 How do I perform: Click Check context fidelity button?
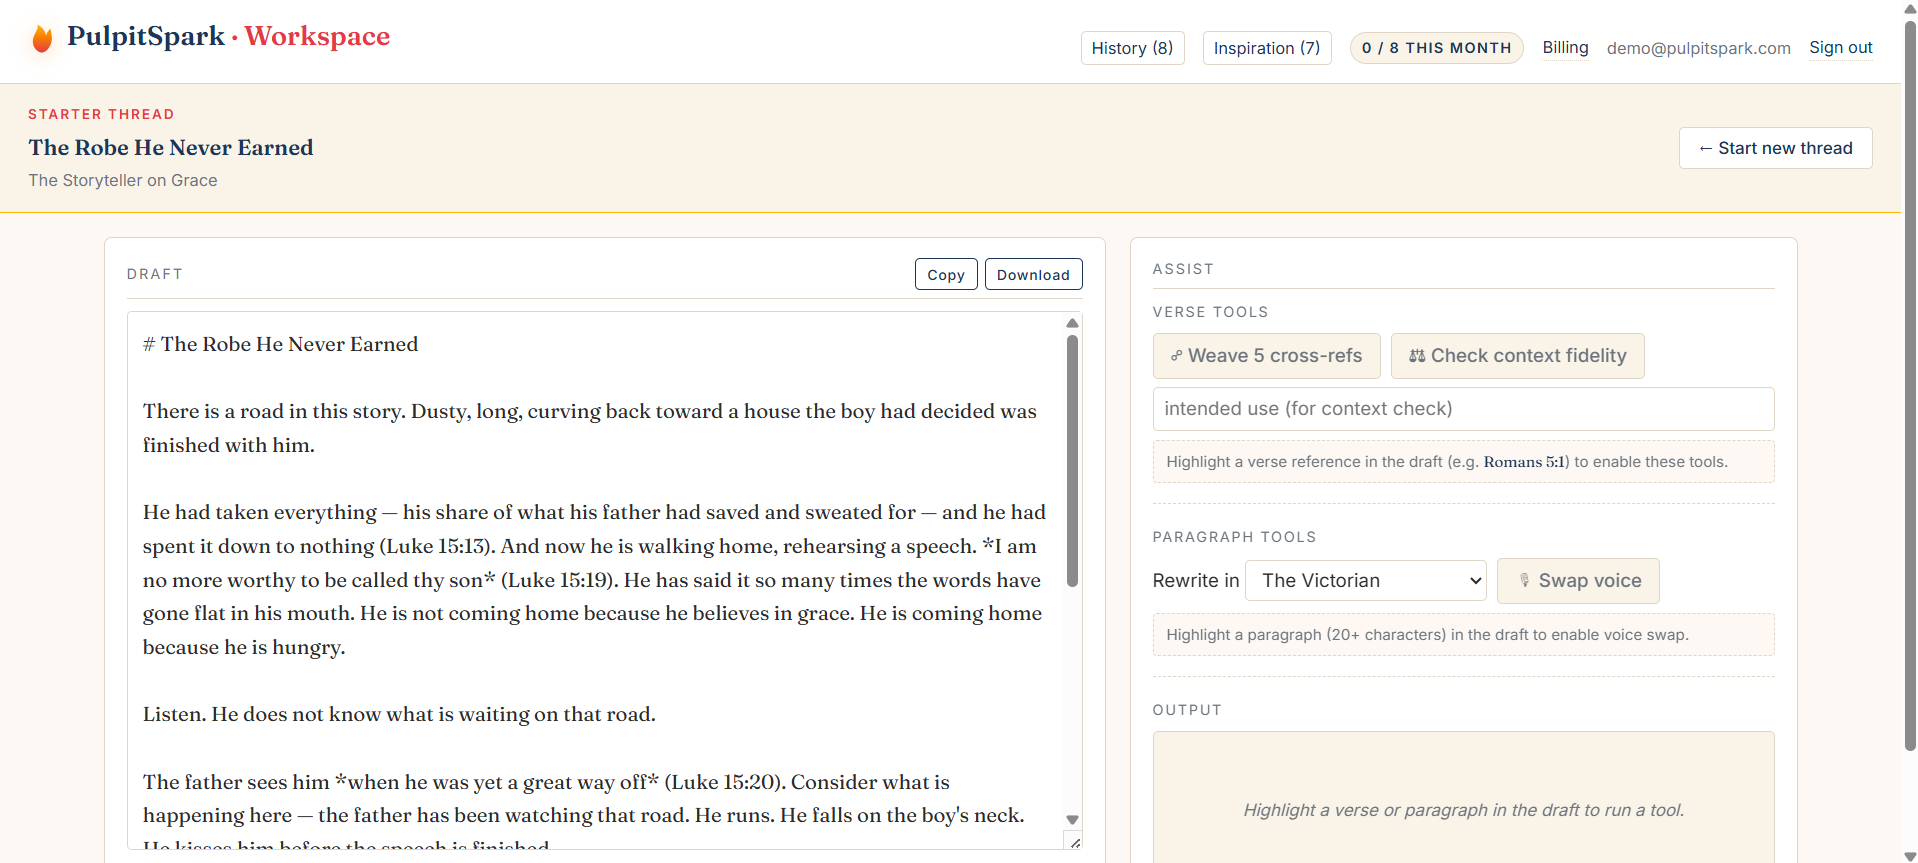[x=1517, y=356]
